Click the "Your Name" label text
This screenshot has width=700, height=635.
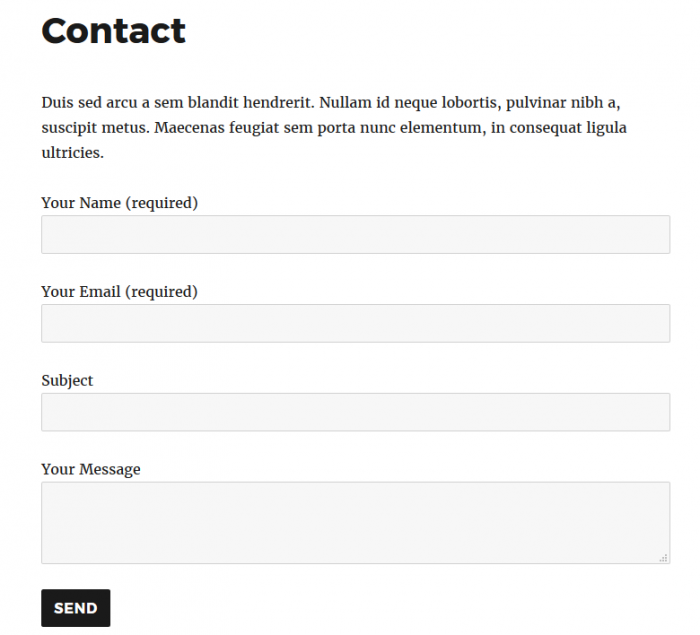[81, 203]
